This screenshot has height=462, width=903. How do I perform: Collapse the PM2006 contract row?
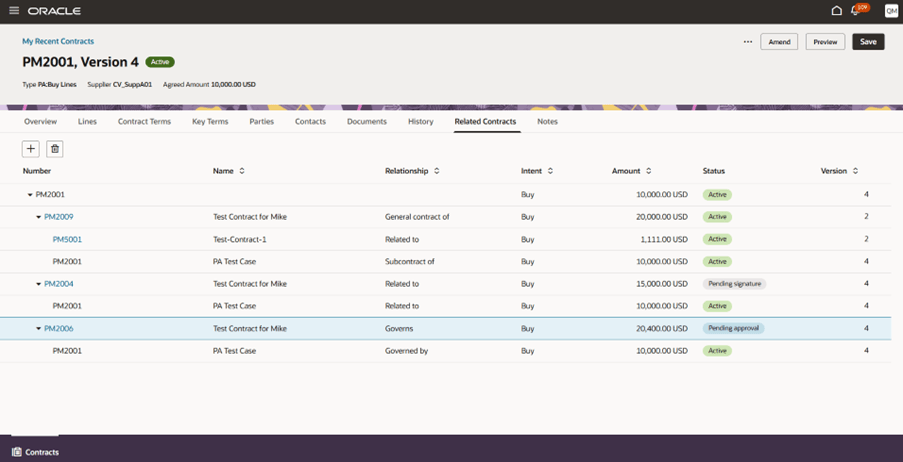point(39,329)
